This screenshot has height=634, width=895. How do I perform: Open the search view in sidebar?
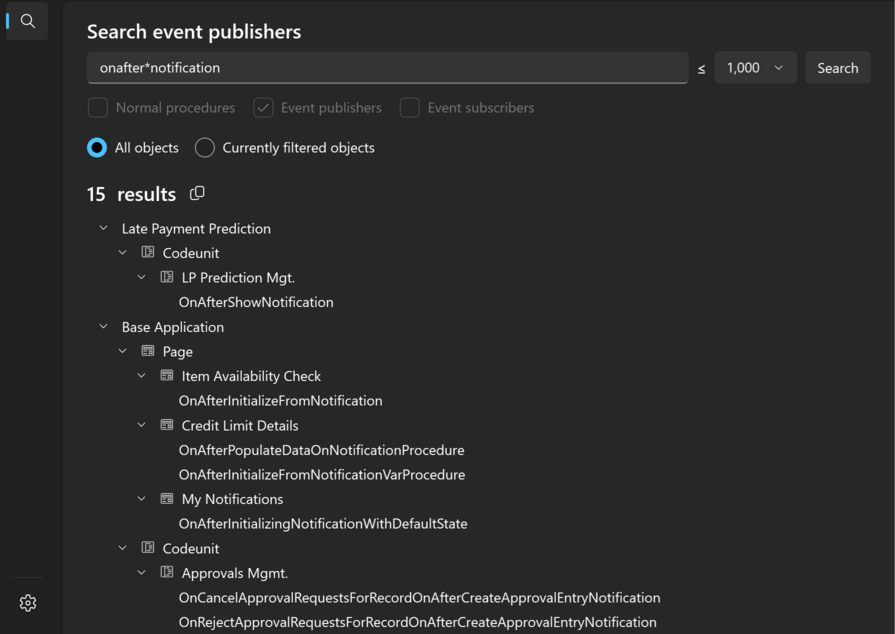[27, 21]
